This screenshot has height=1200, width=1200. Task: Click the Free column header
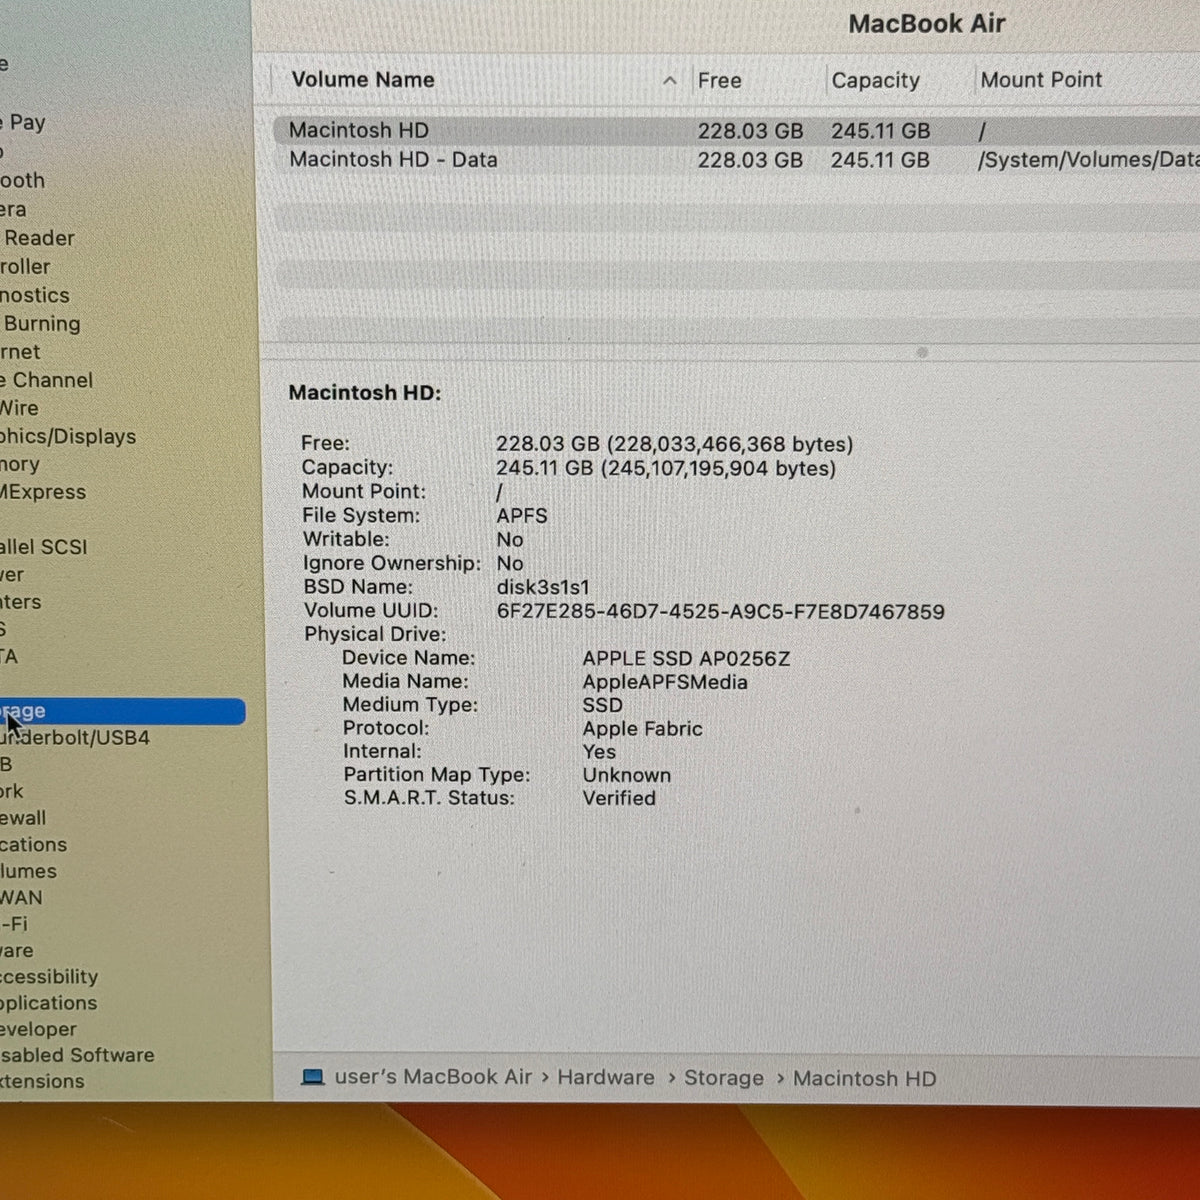(x=720, y=81)
